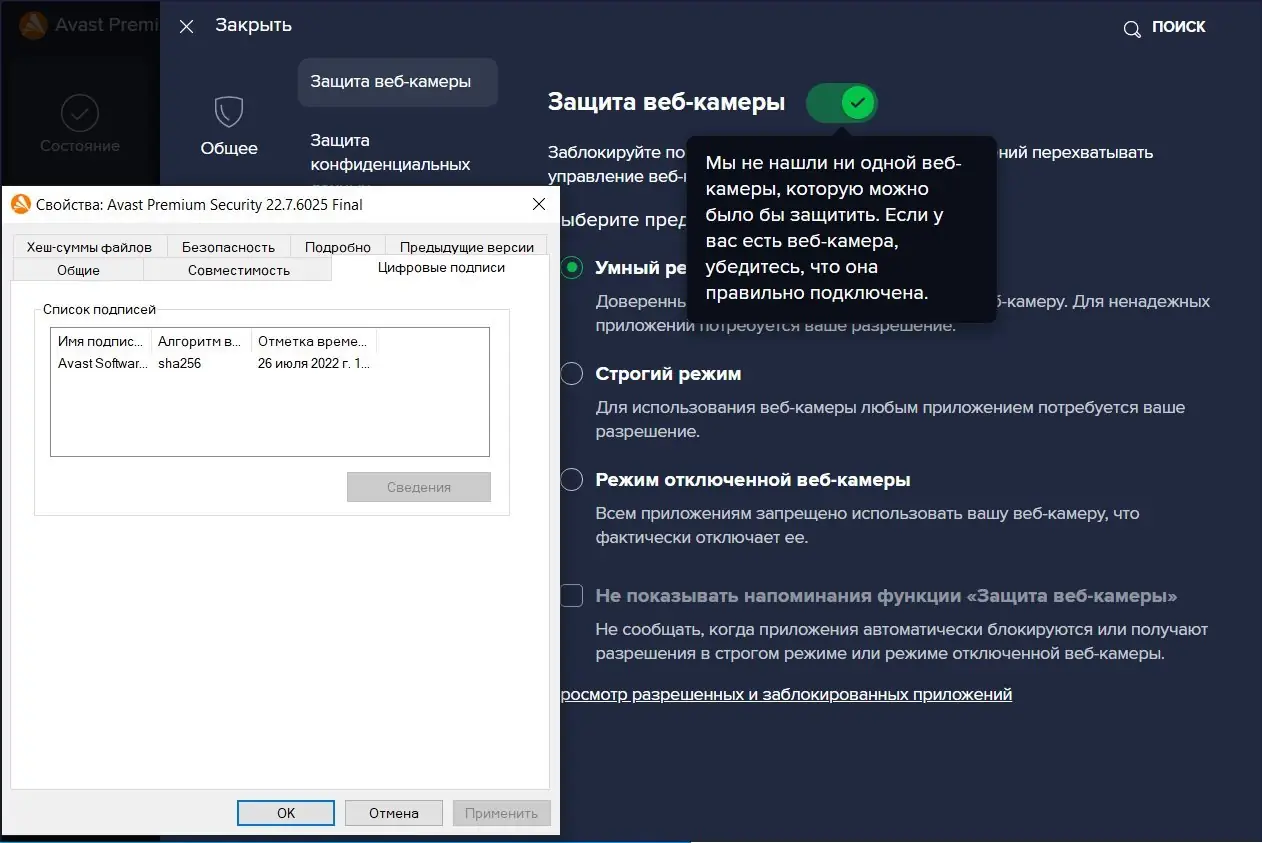
Task: Click the Отметка времени column header
Action: point(314,341)
